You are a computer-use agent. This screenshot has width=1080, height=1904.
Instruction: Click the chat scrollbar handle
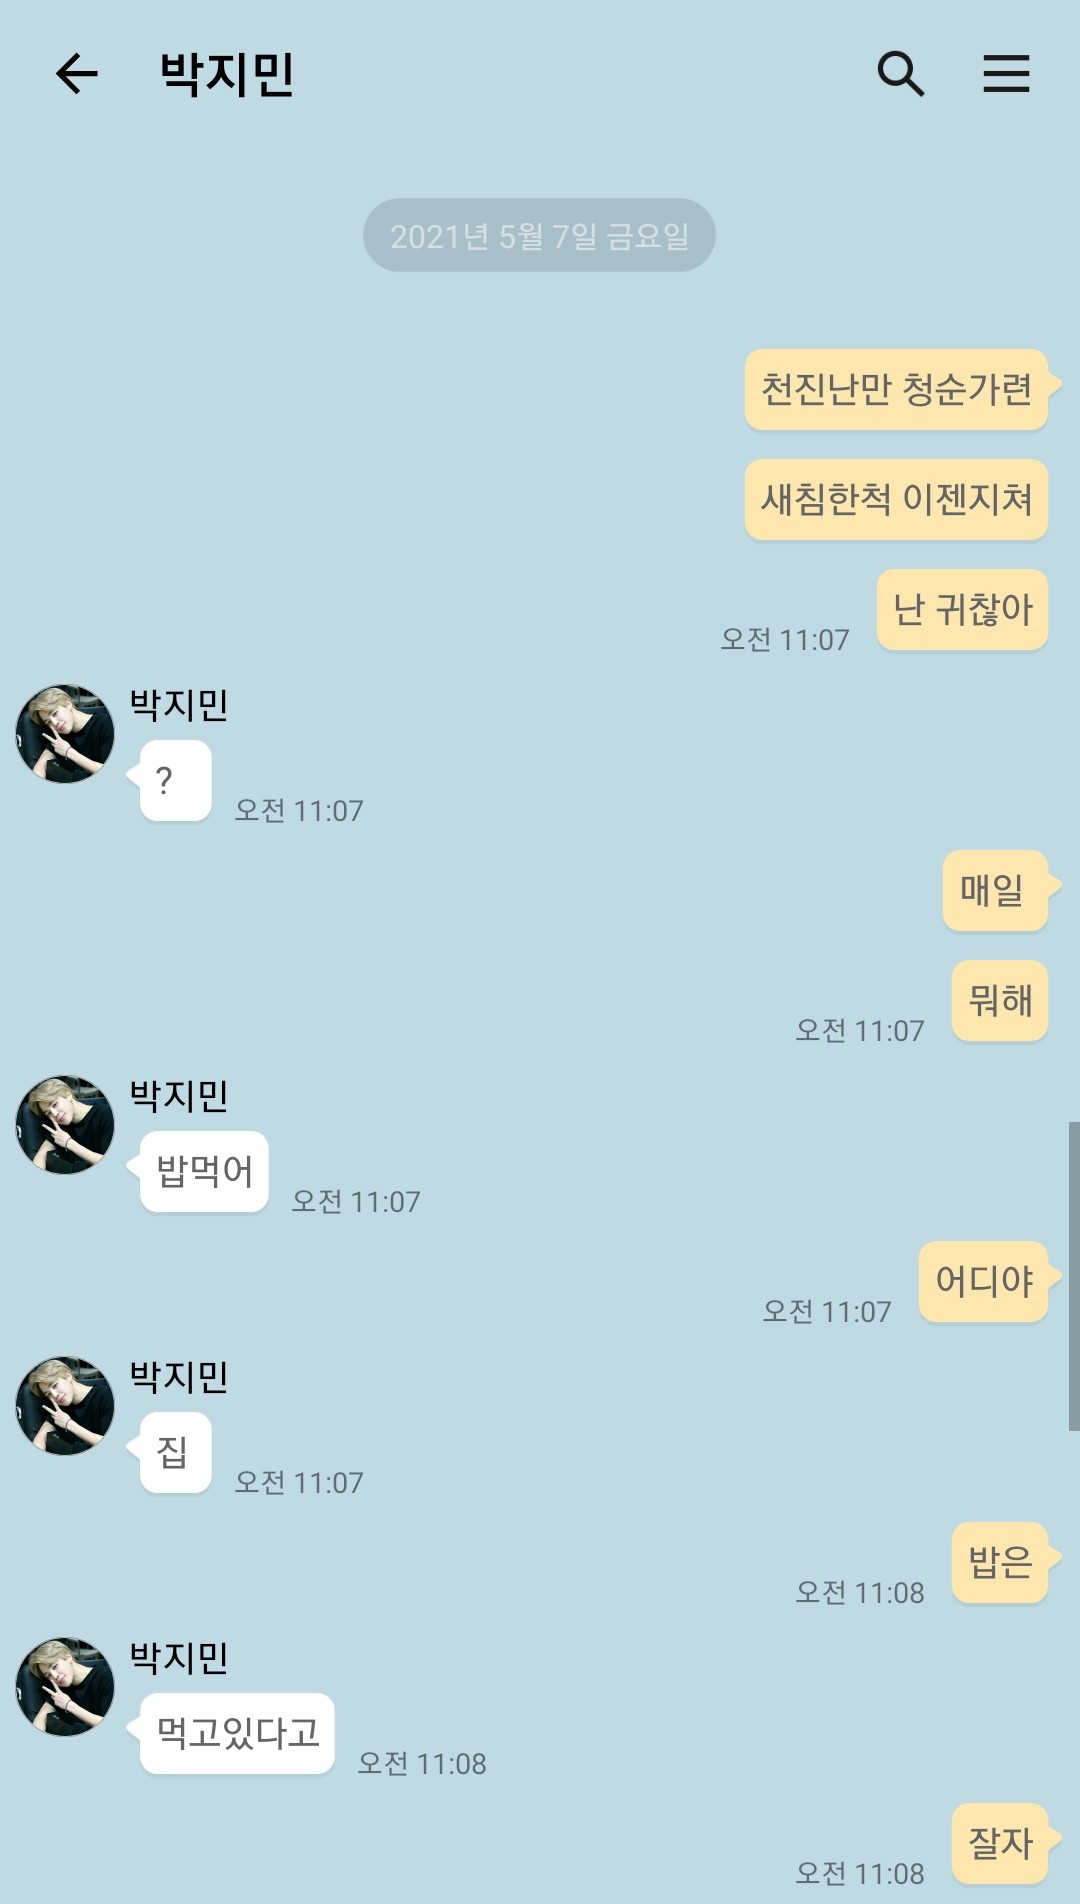(1074, 1276)
